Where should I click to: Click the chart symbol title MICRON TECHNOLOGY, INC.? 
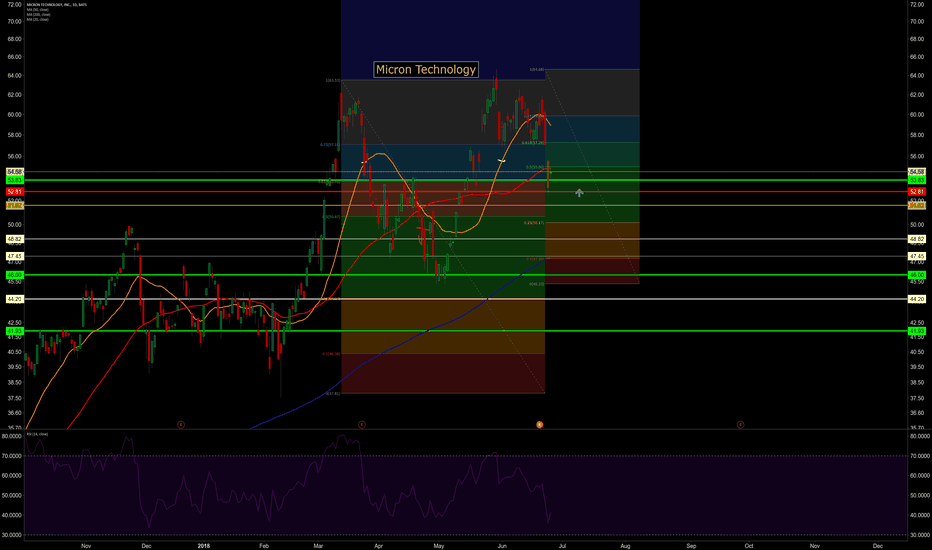[56, 4]
